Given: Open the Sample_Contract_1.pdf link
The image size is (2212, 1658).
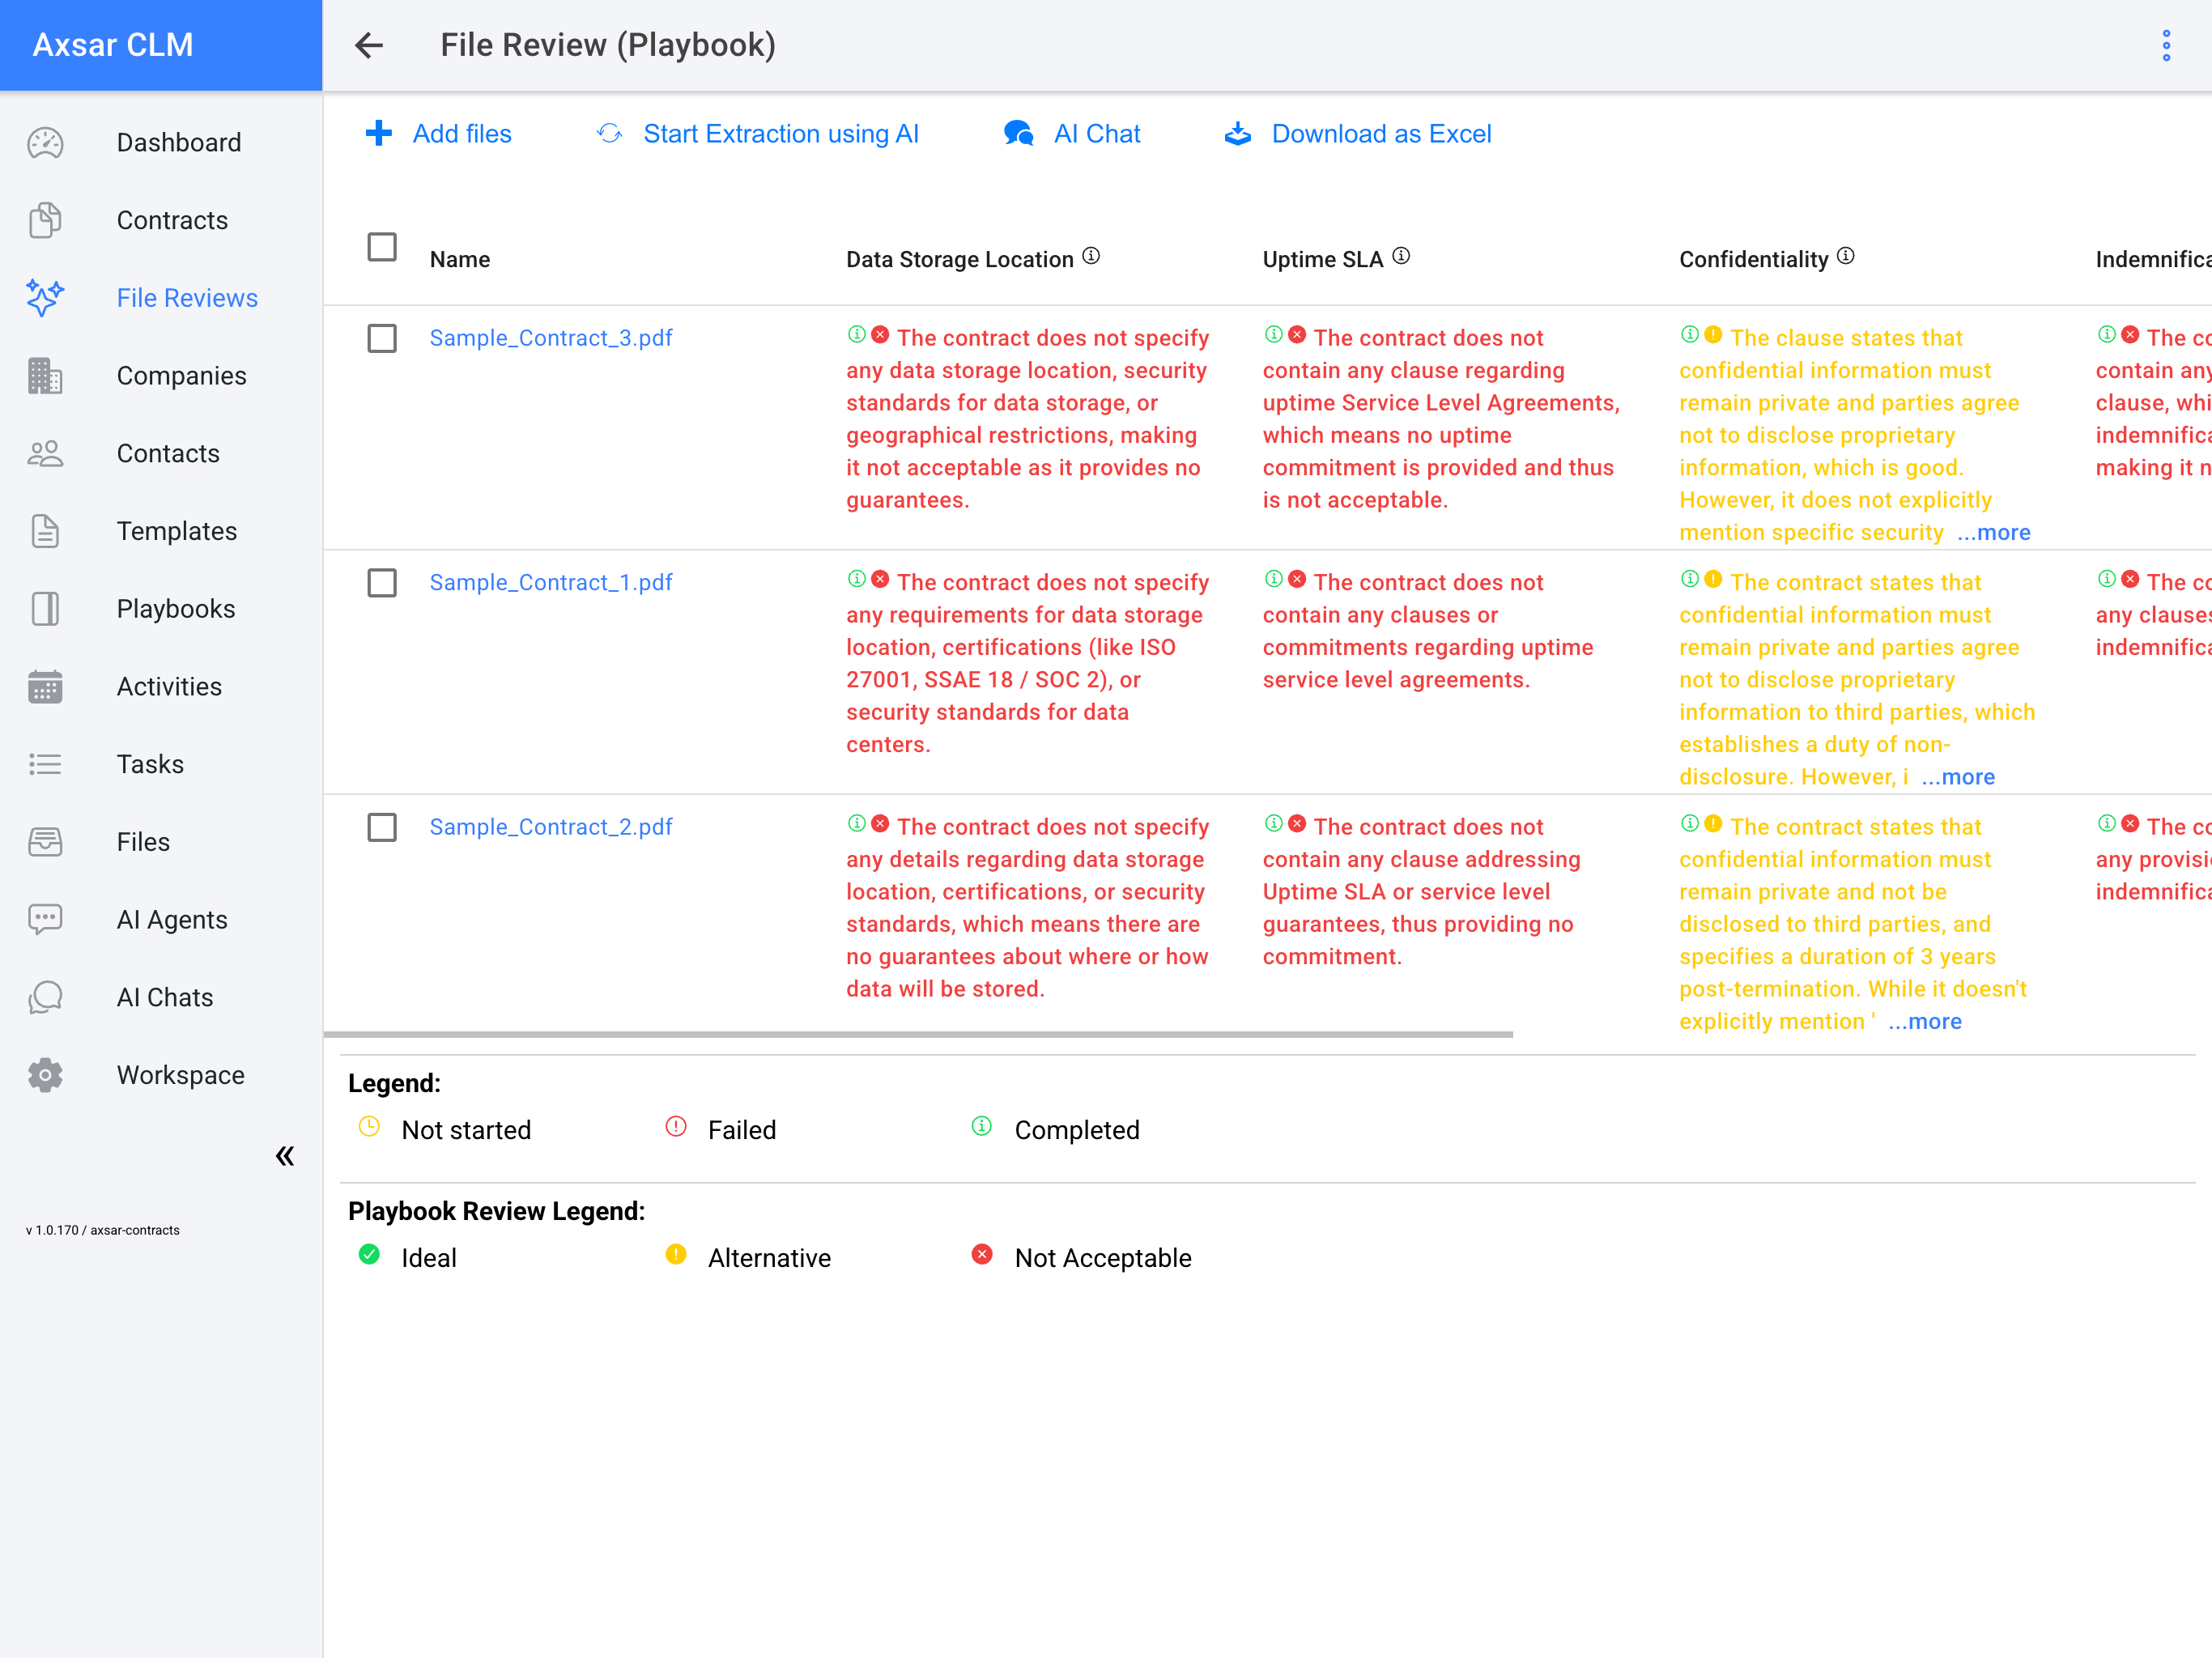Looking at the screenshot, I should [x=550, y=582].
